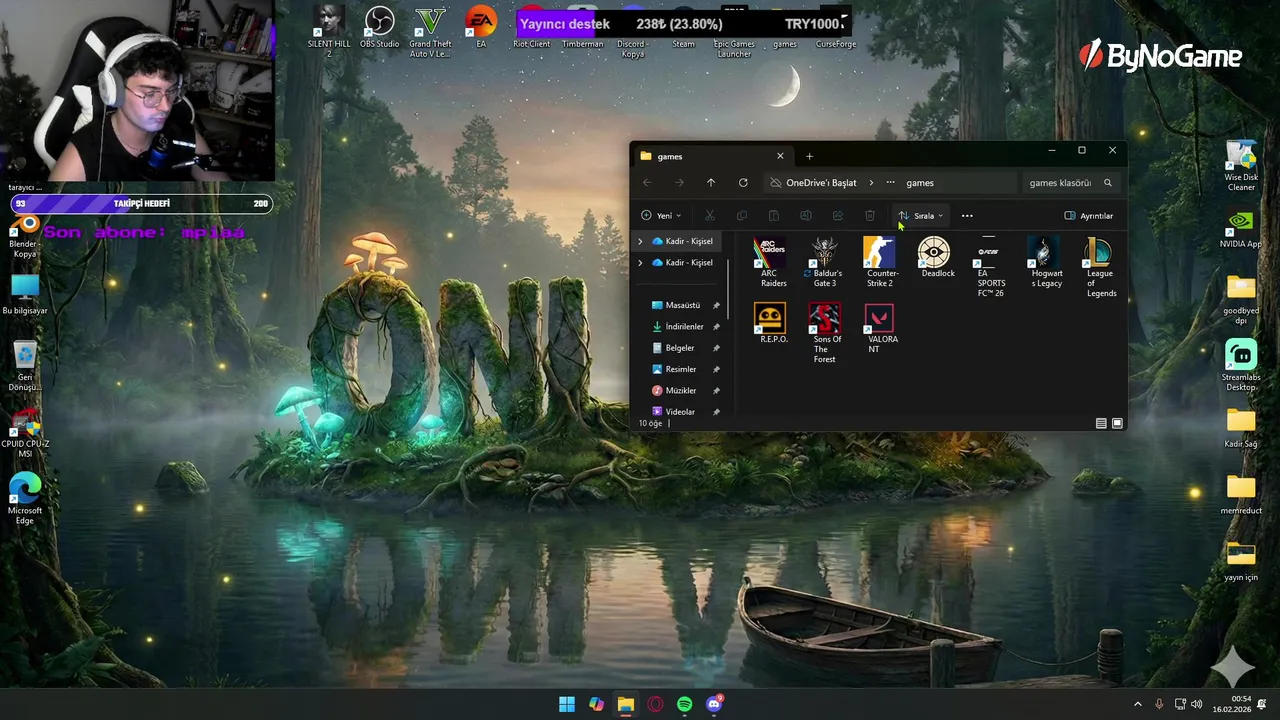The width and height of the screenshot is (1280, 720).
Task: Select the VALORANT shortcut
Action: [x=879, y=329]
